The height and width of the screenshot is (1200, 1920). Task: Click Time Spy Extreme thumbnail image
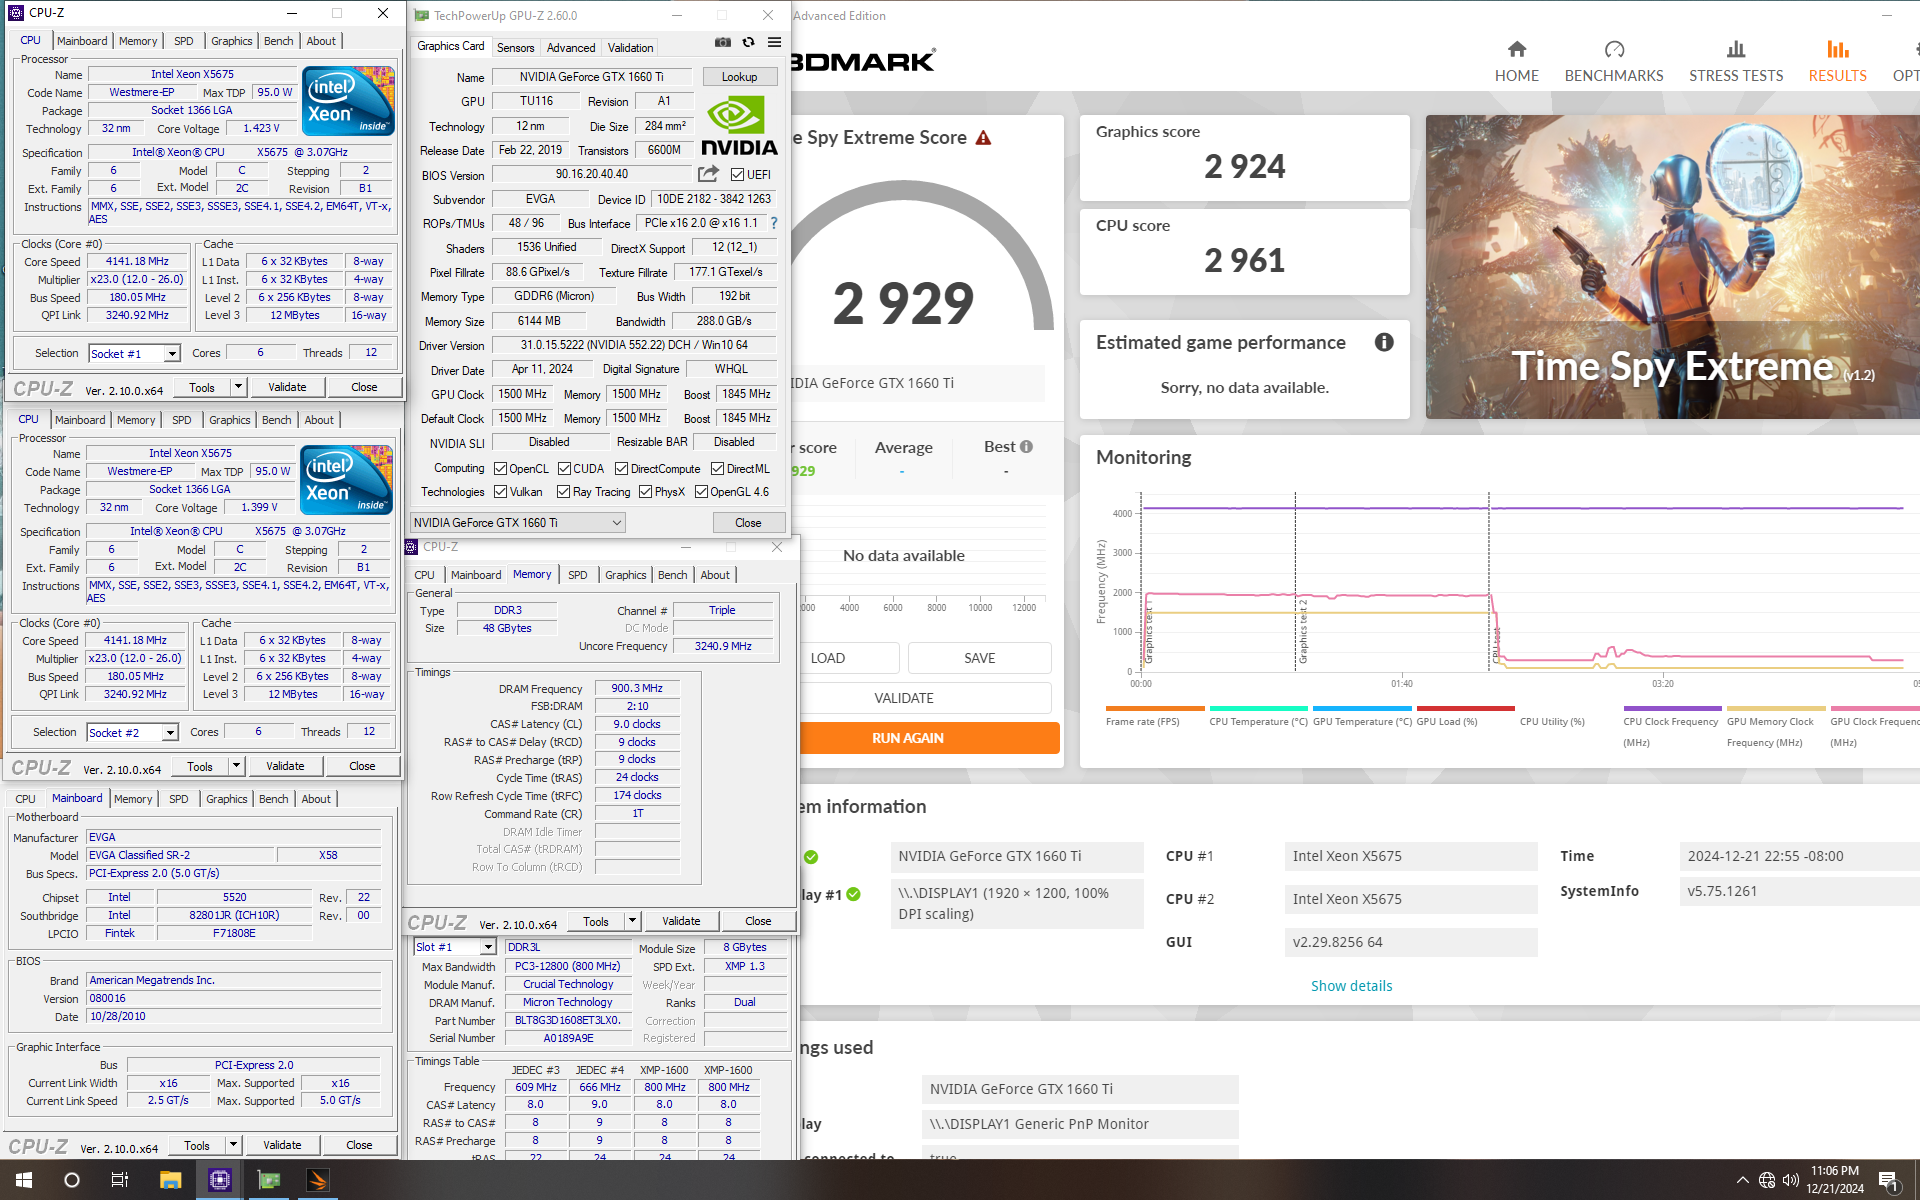pos(1672,266)
